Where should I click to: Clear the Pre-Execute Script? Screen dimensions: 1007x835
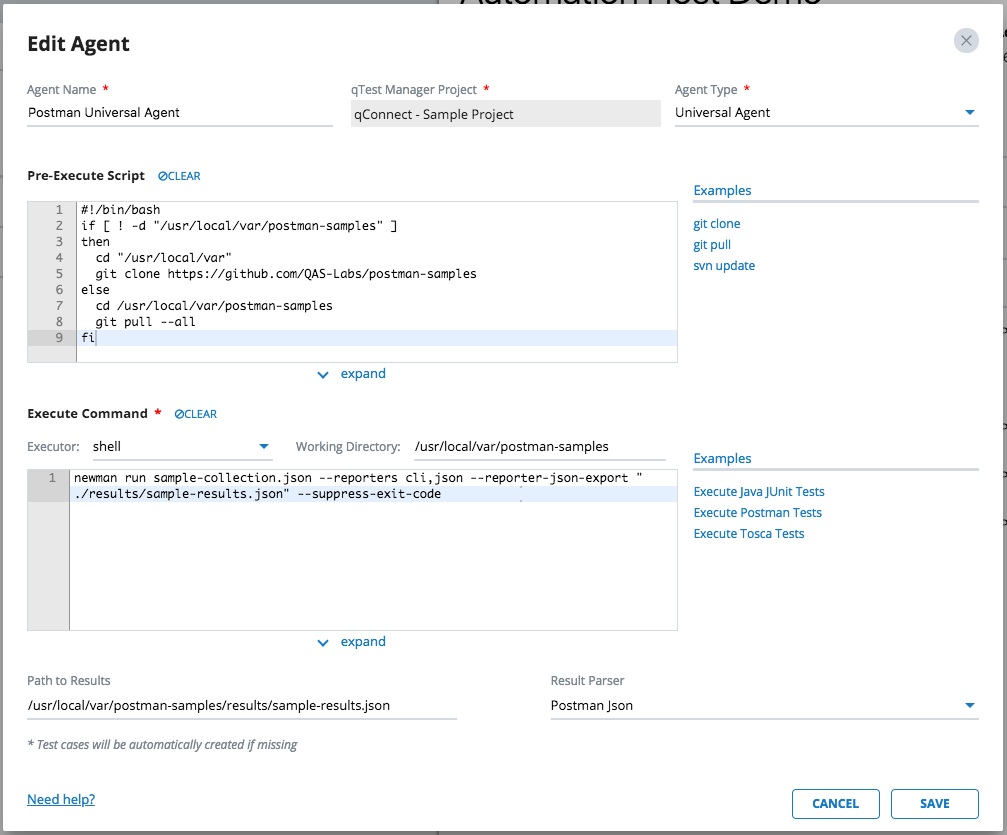(x=179, y=176)
